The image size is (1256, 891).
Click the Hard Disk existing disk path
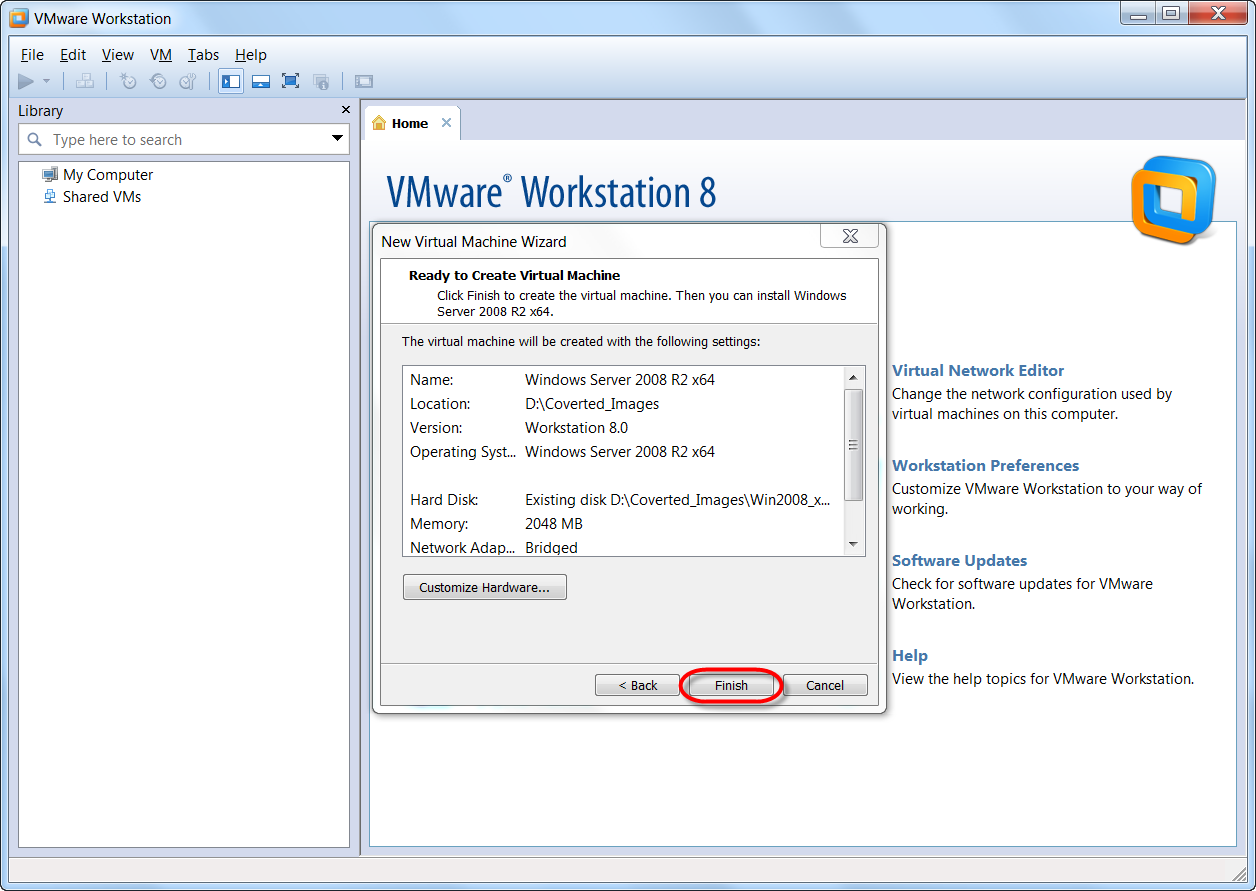pyautogui.click(x=678, y=500)
